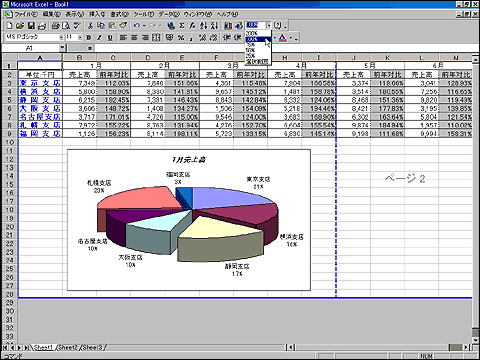Image resolution: width=480 pixels, height=360 pixels.
Task: Apply Comma style icon
Action: [191, 38]
